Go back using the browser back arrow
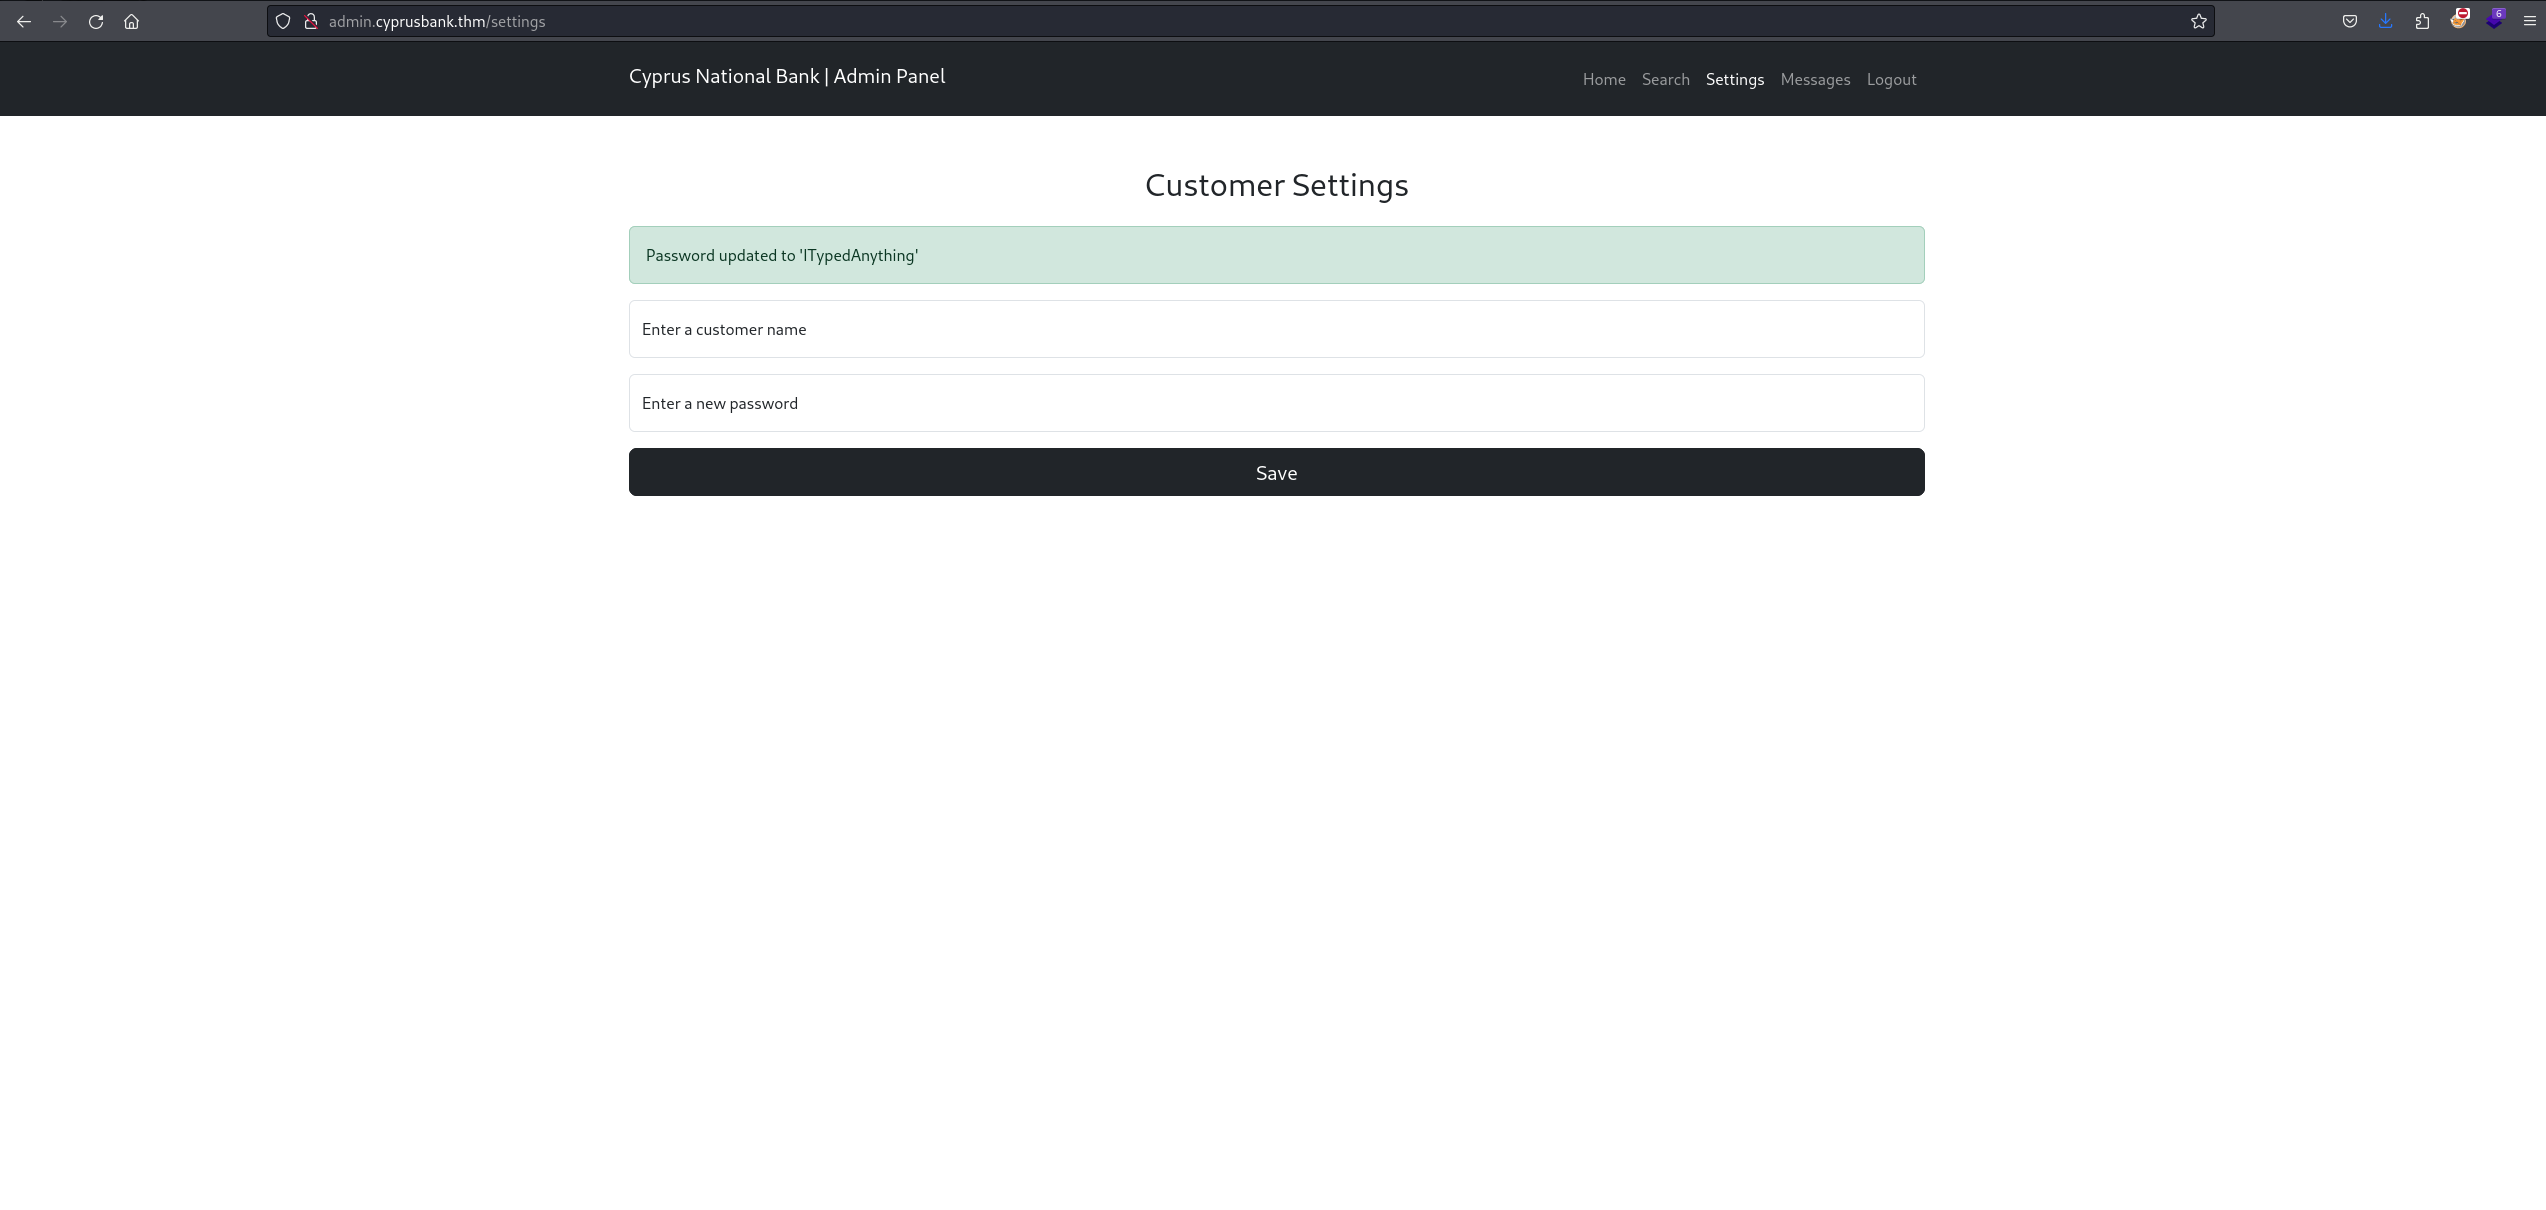 pos(24,21)
